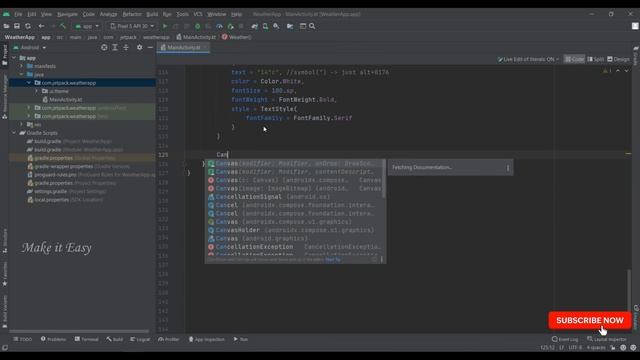Click the Search Everywhere magnifier icon
Viewport: 640px width, 360px height.
(x=312, y=26)
